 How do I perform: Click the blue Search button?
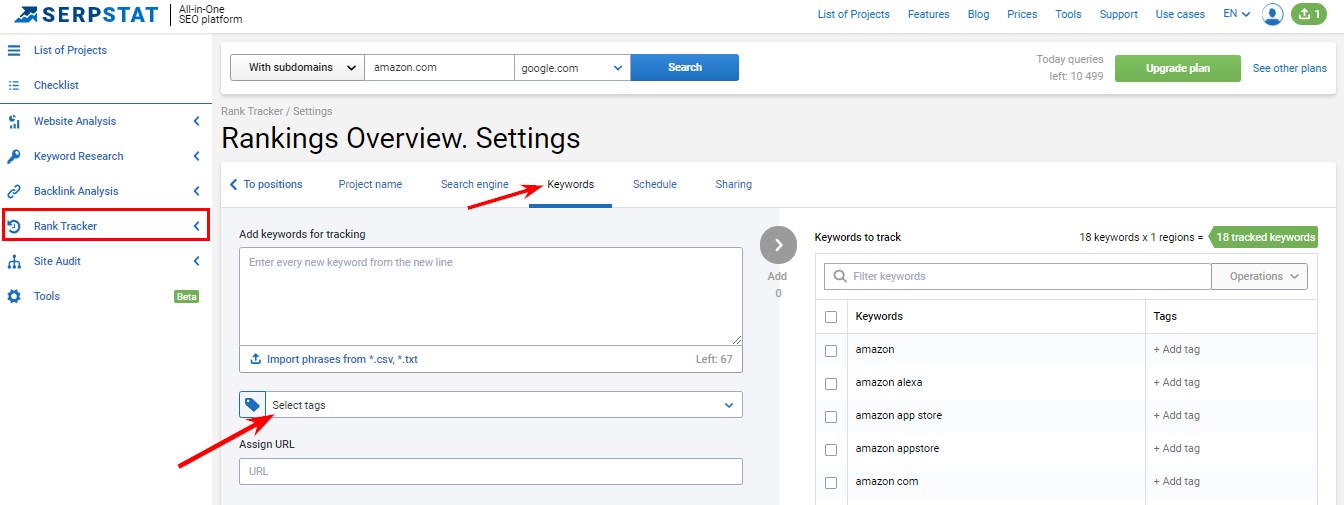(685, 67)
